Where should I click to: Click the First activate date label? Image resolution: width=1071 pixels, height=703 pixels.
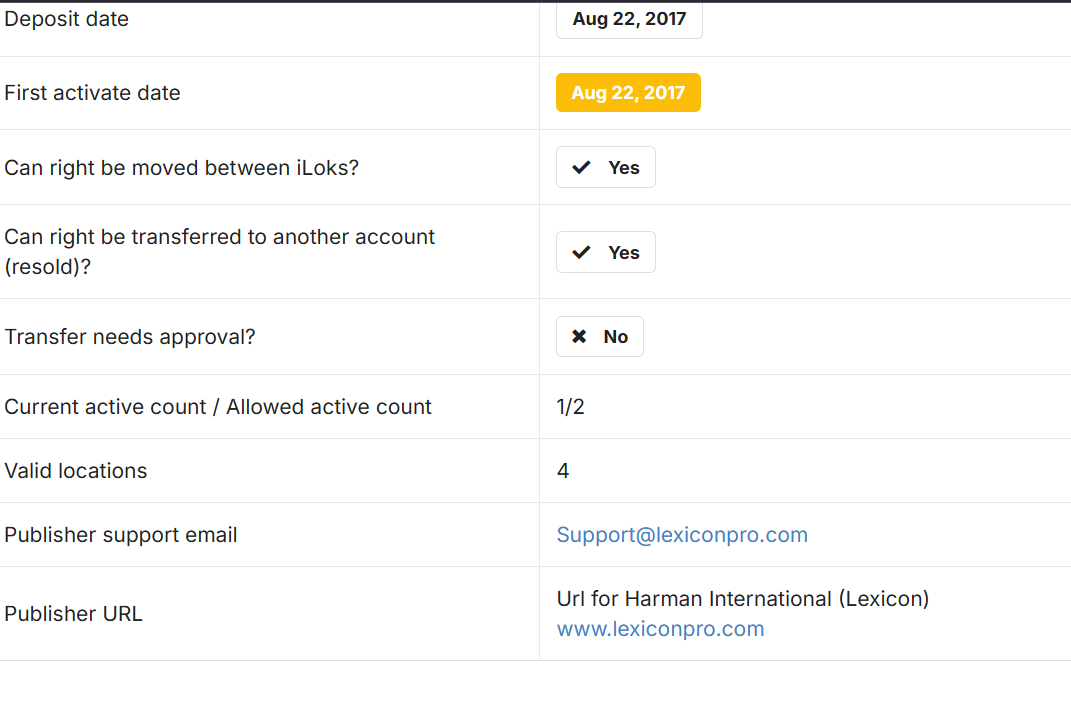(92, 93)
